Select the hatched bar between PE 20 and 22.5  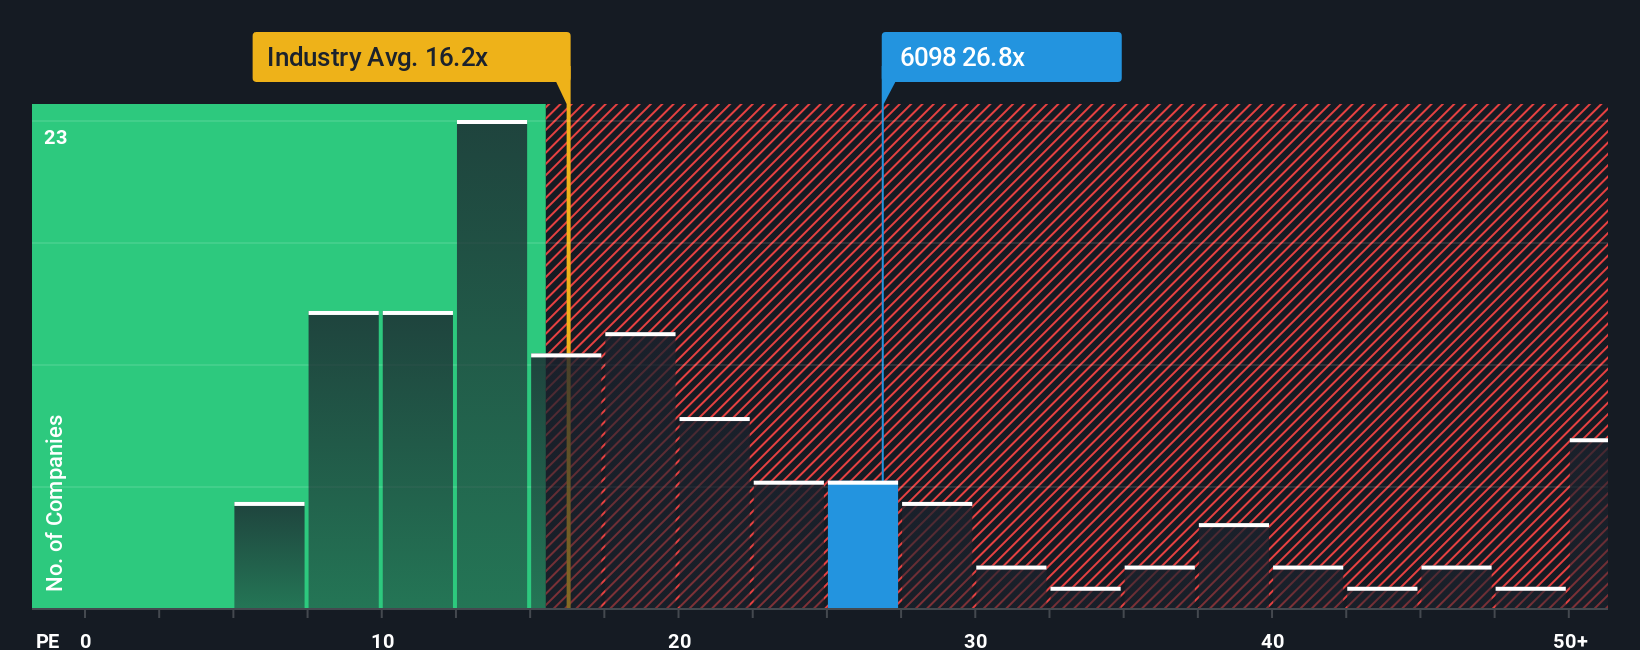(714, 513)
